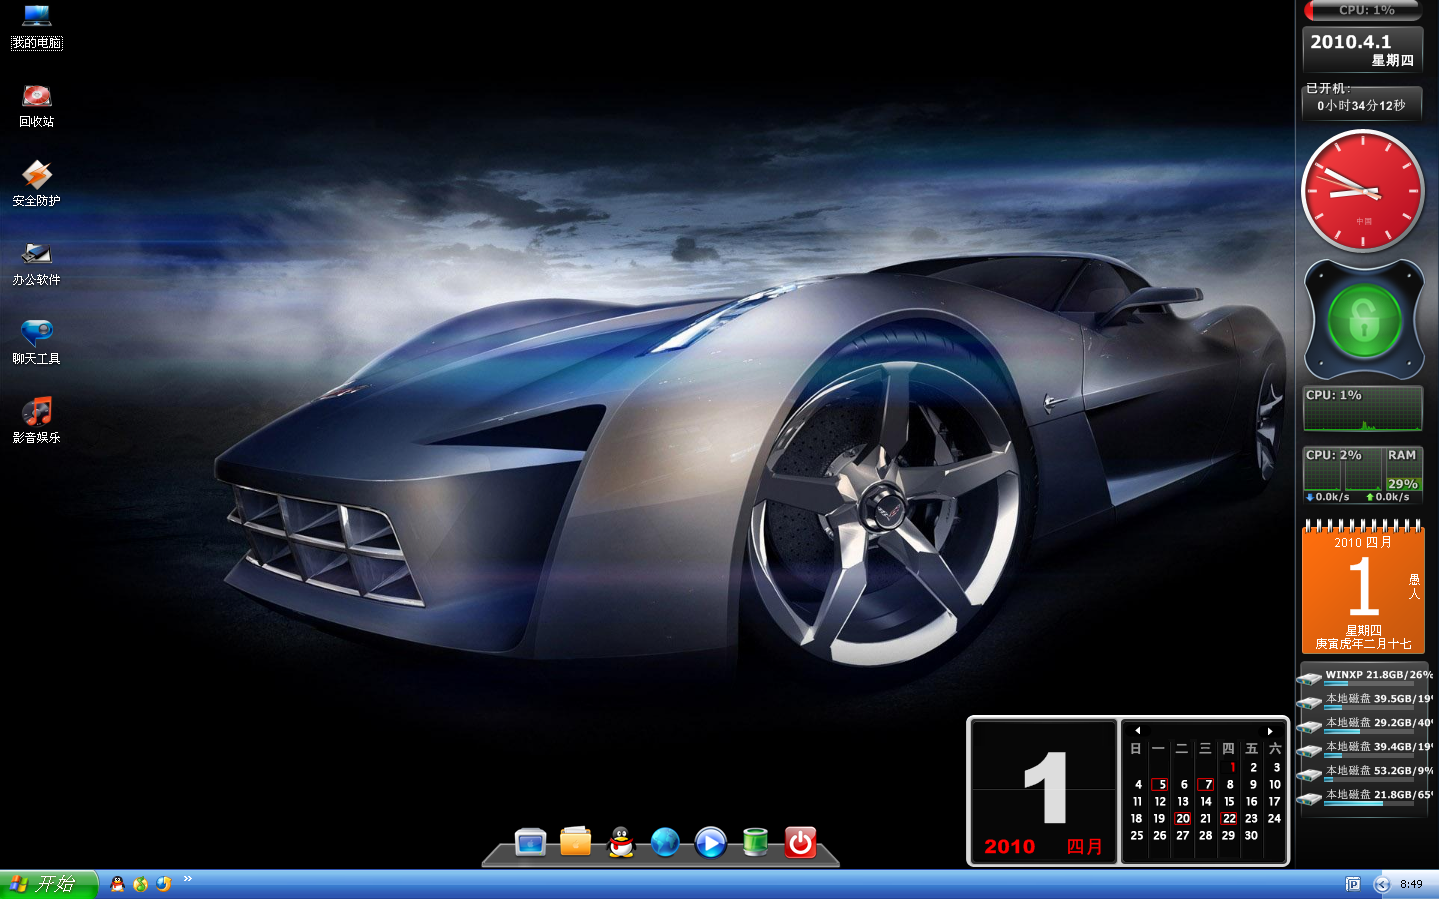Click the 本地磁盘 39.4GB drive entry
1439x899 pixels.
tap(1365, 749)
